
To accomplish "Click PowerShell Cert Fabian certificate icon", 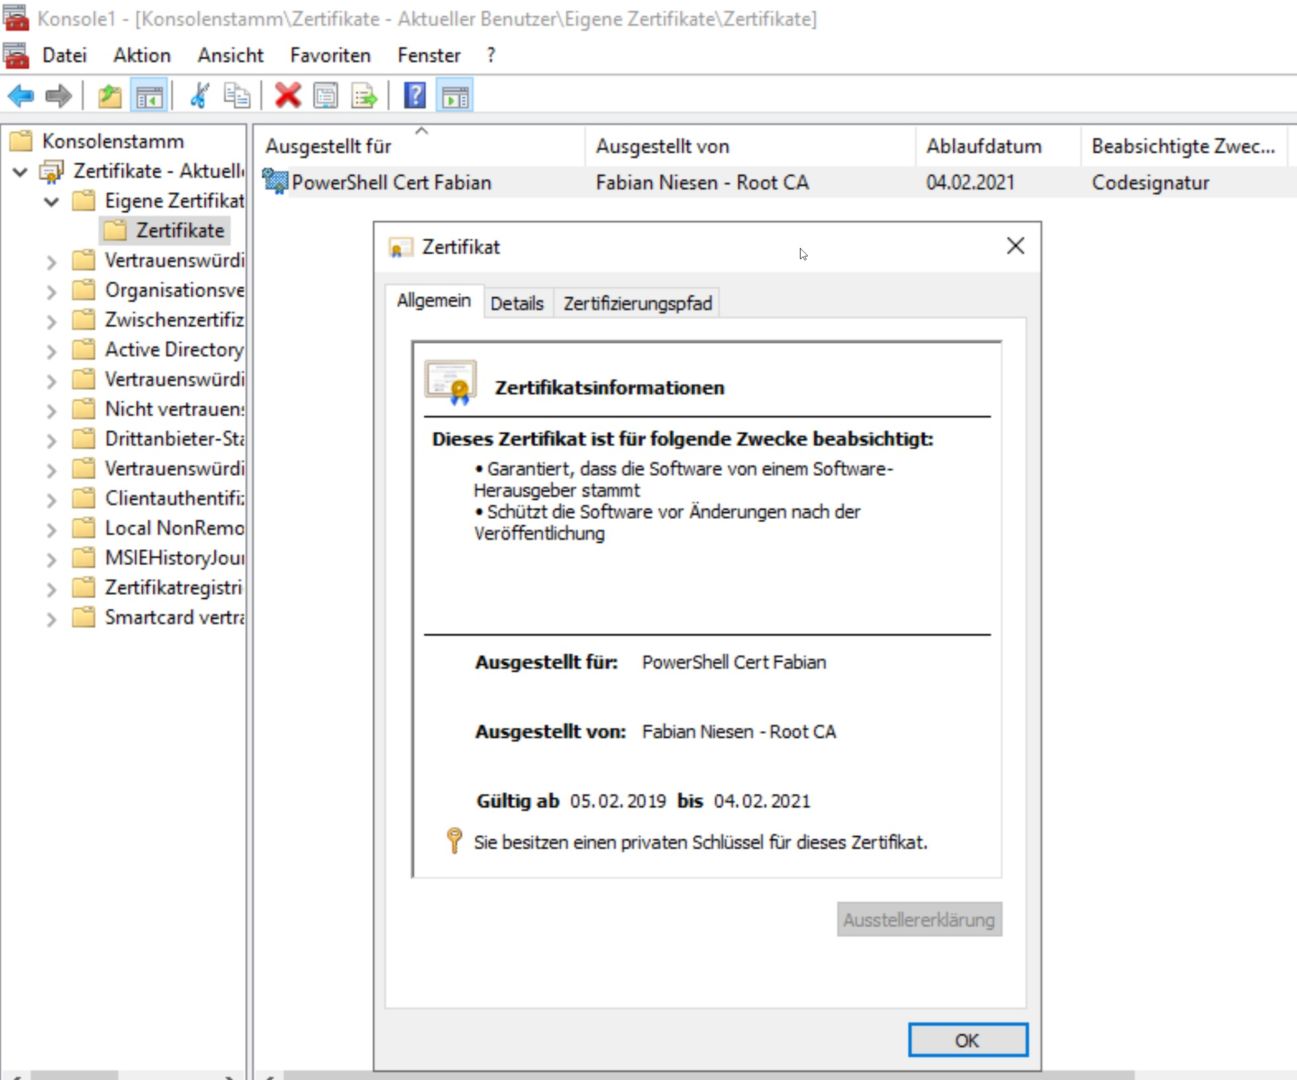I will 275,182.
